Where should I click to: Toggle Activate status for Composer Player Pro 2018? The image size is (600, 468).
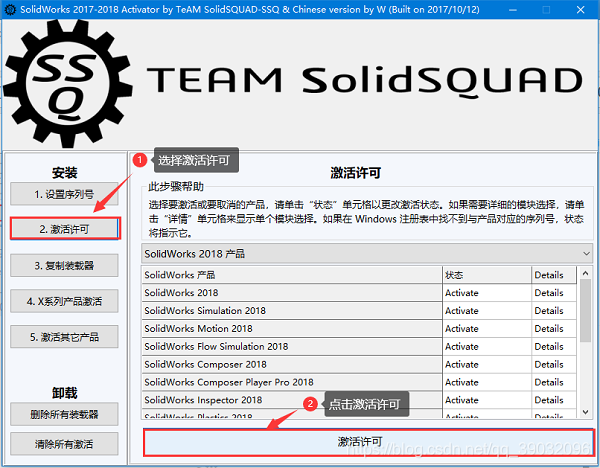pyautogui.click(x=487, y=382)
